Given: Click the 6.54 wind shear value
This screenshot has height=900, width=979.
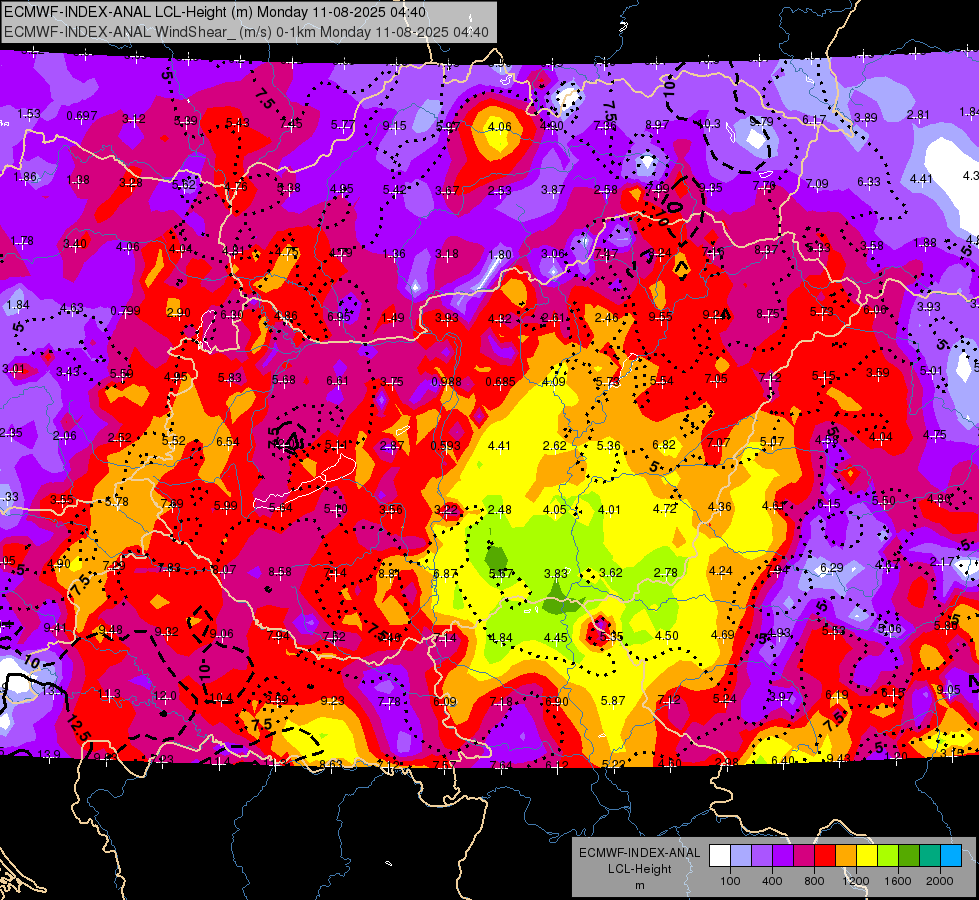Looking at the screenshot, I should (x=228, y=442).
